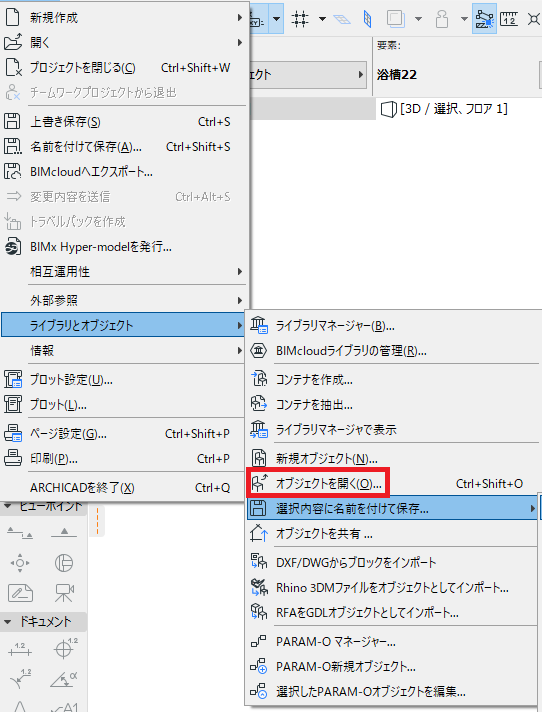This screenshot has width=542, height=712.
Task: Open ページ設定(G)... menu item
Action: coord(123,434)
